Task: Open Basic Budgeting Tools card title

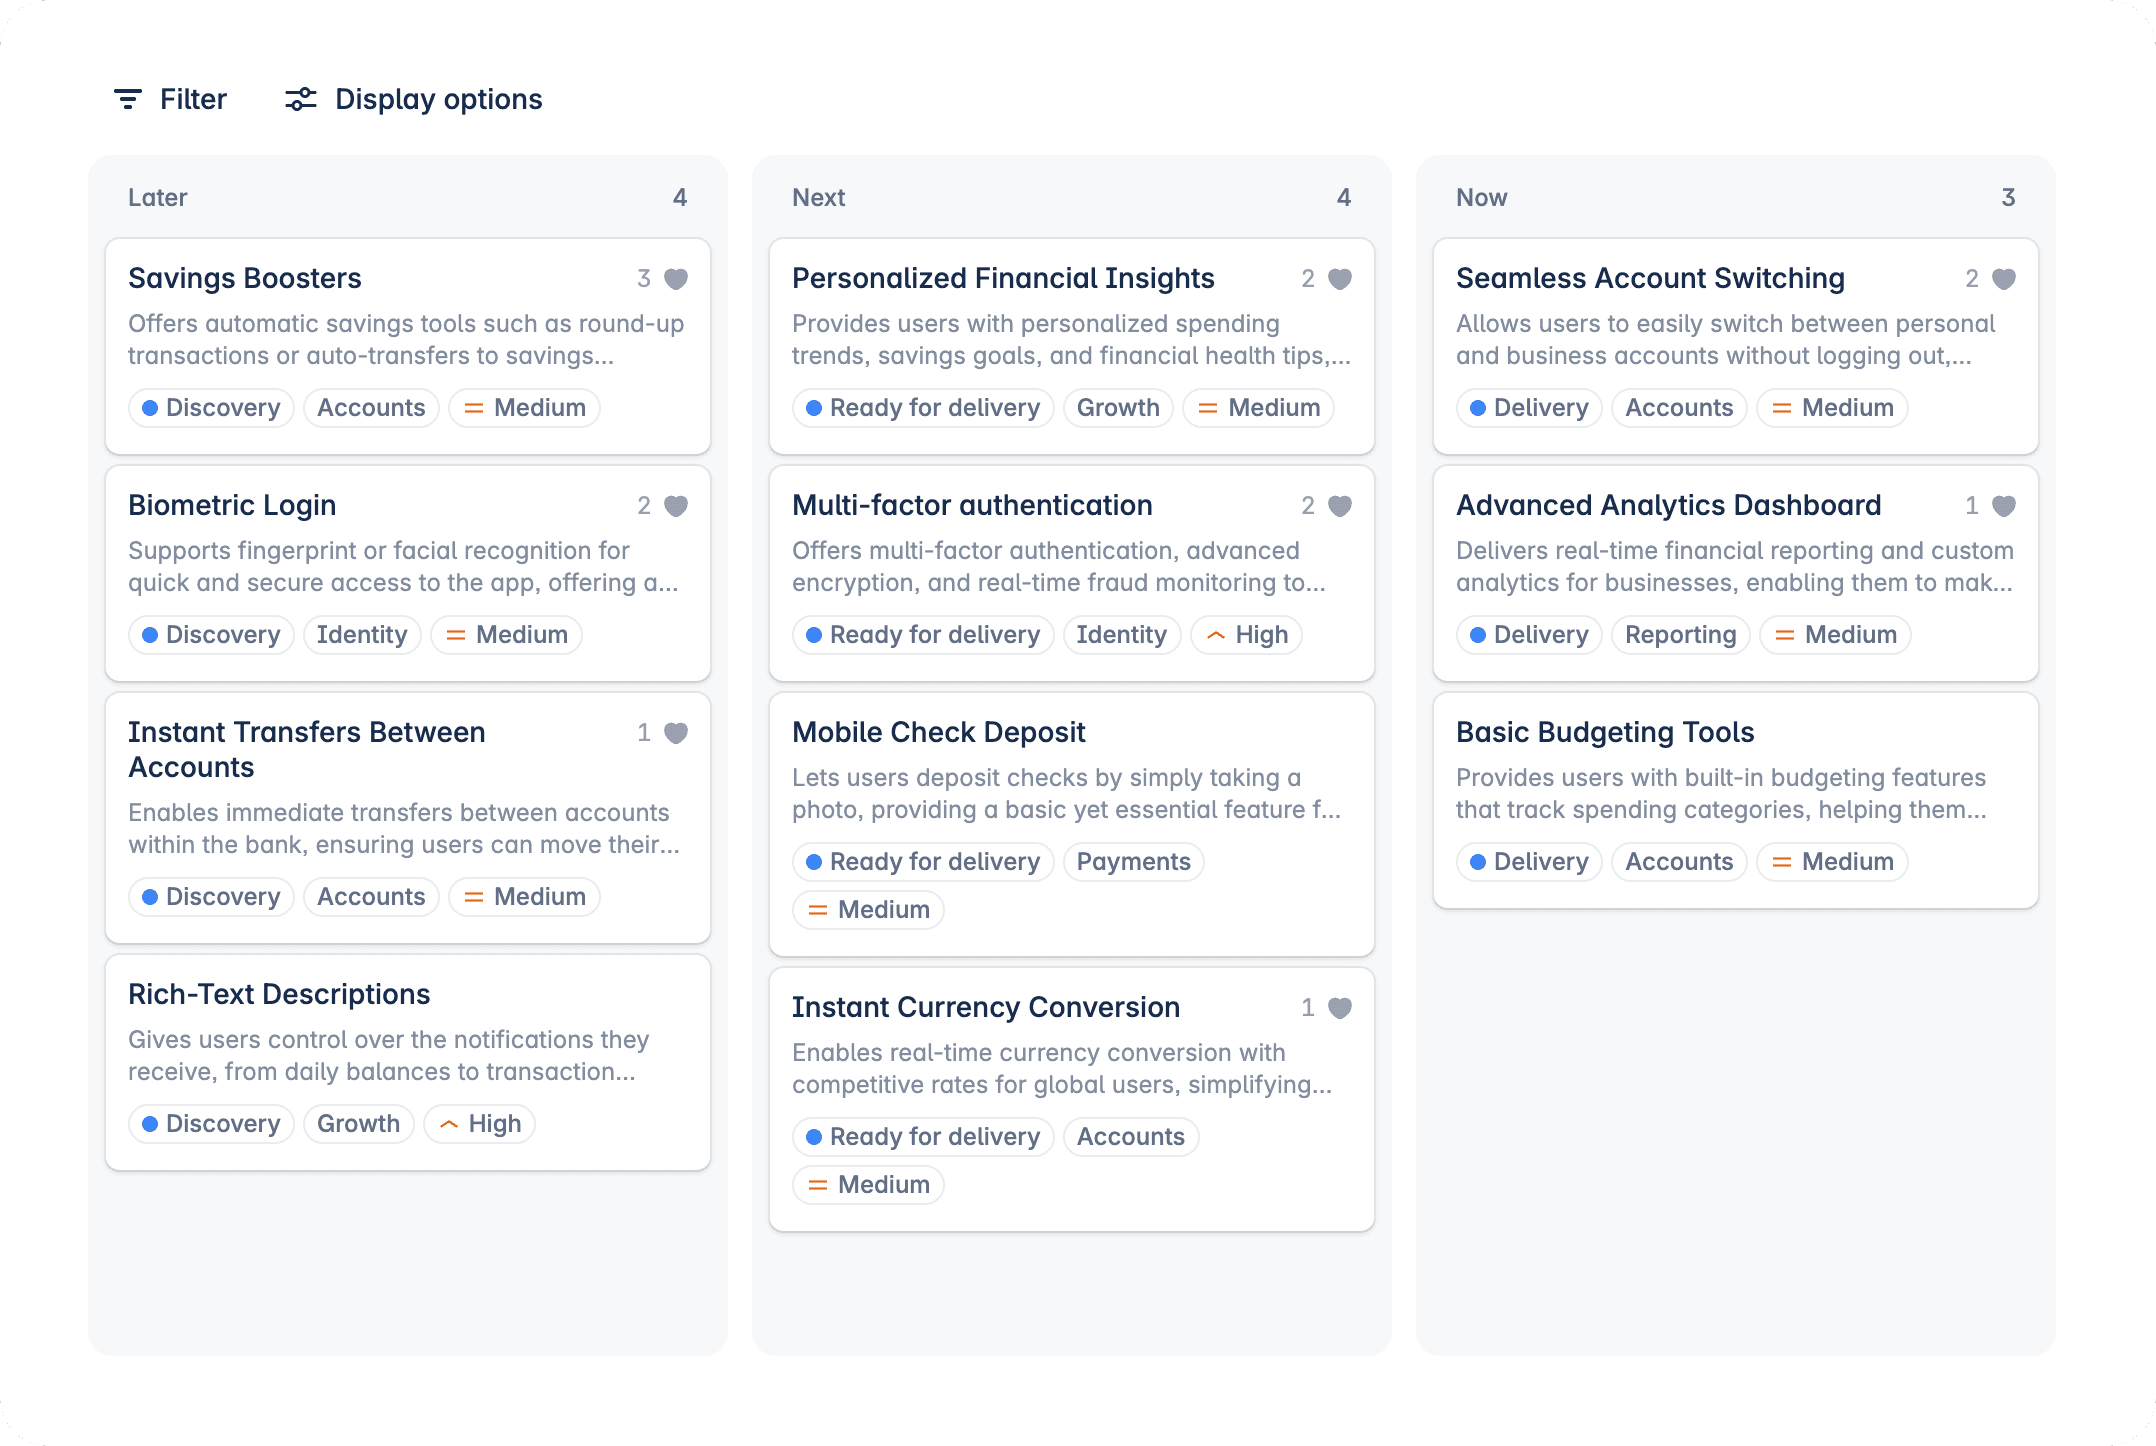Action: (1604, 733)
